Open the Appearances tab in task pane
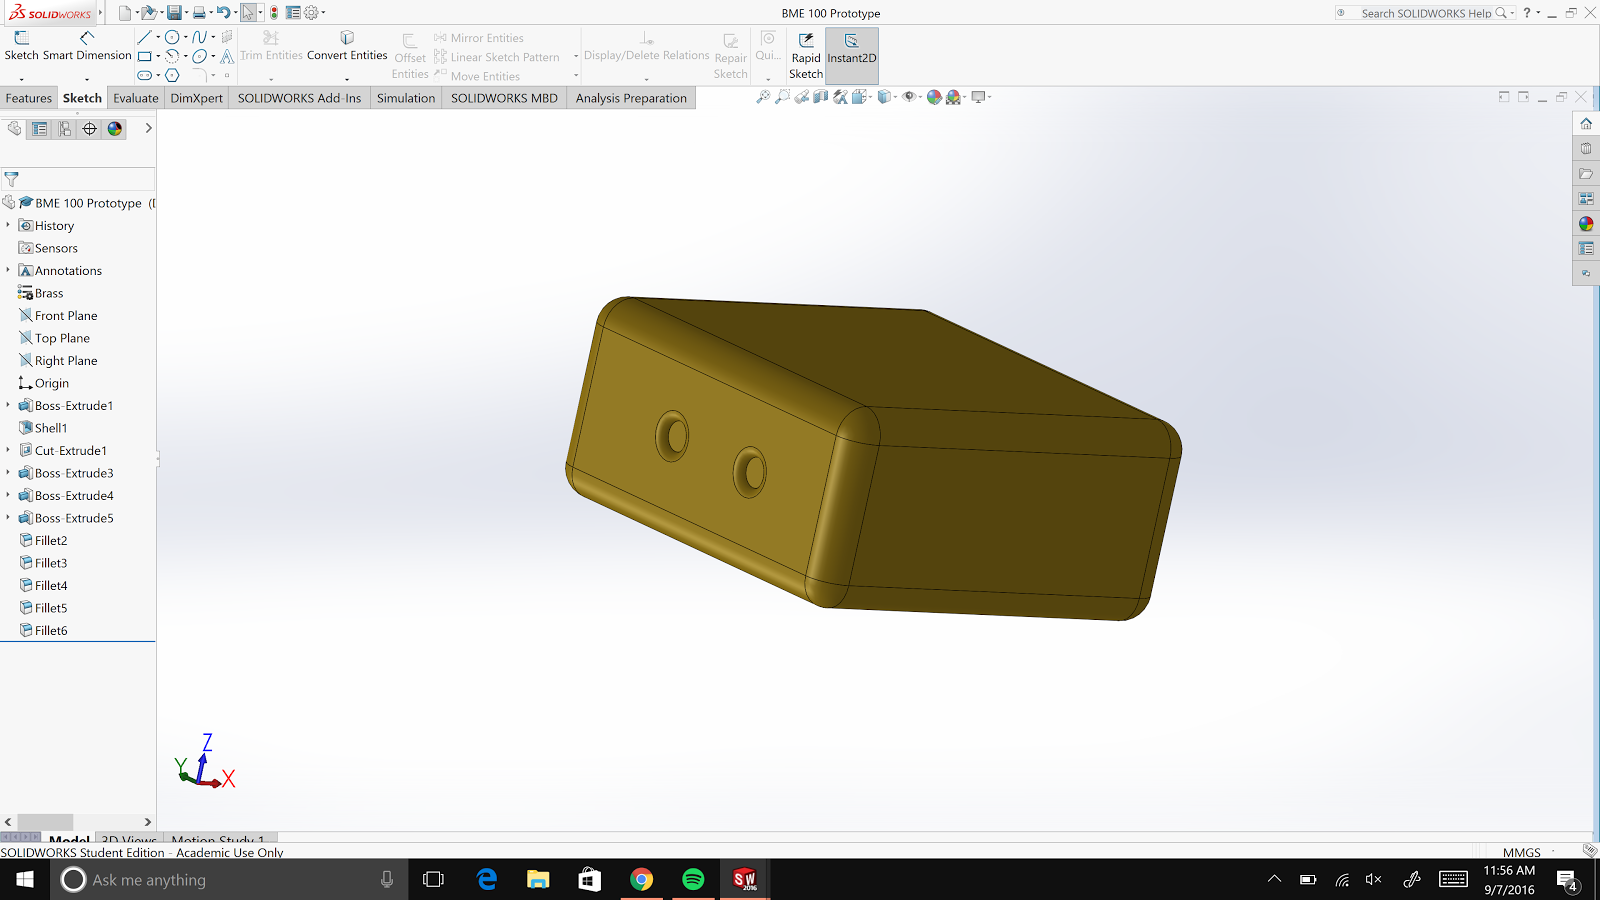This screenshot has width=1600, height=900. tap(1586, 224)
